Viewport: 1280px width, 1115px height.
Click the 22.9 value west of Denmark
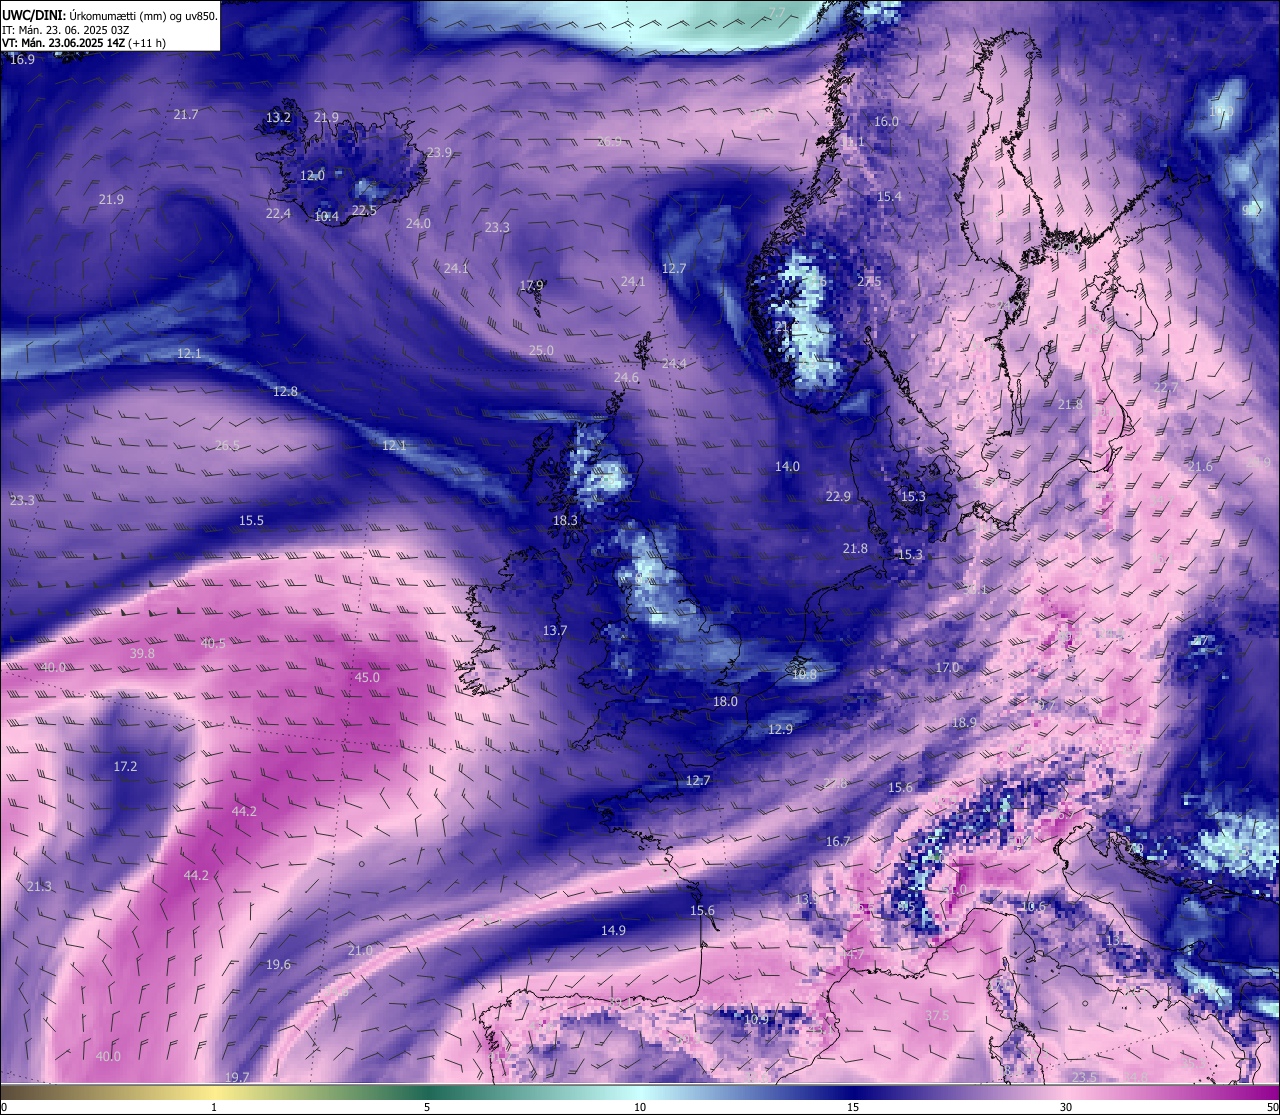click(838, 497)
